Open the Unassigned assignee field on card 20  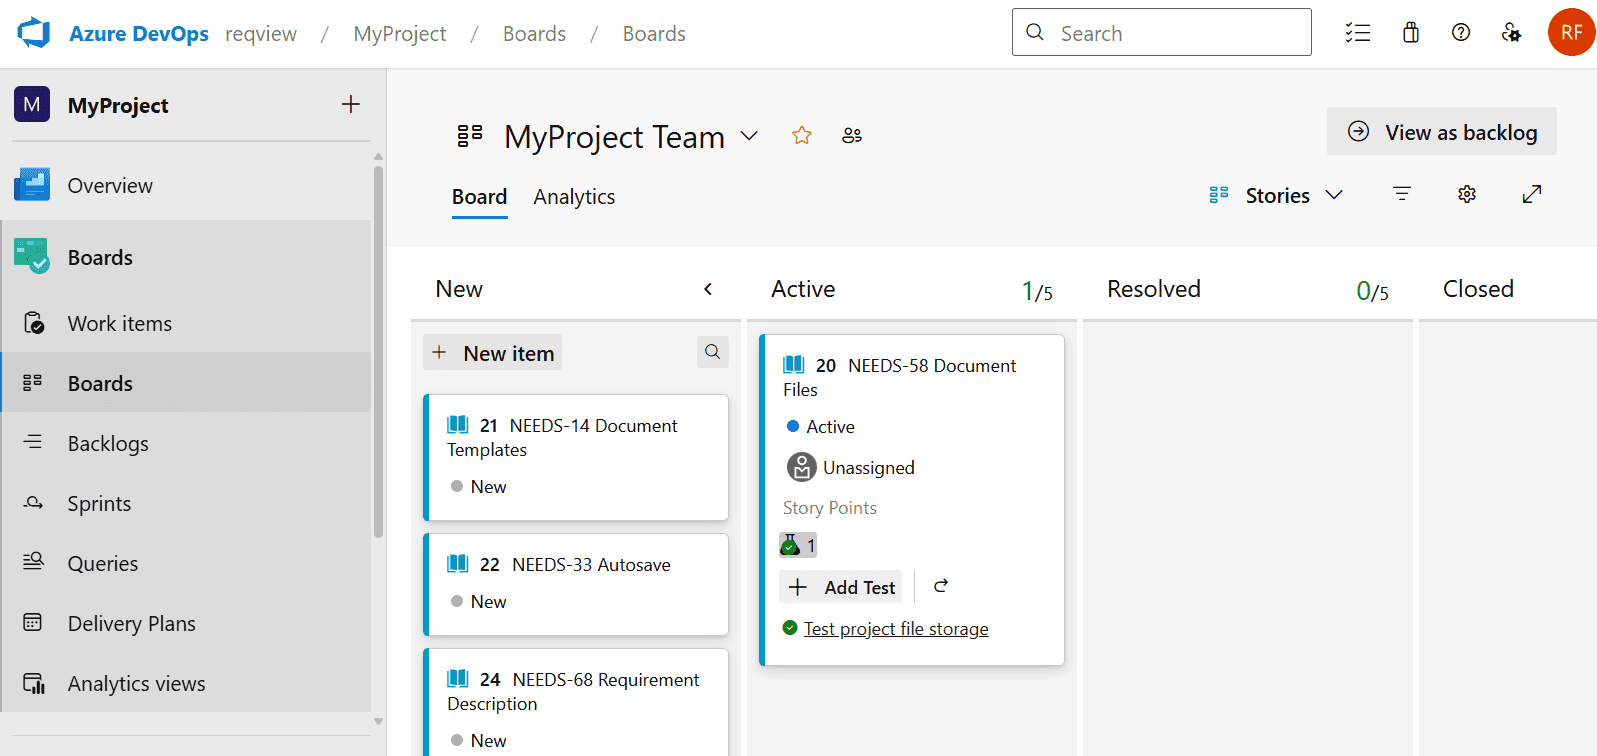coord(851,467)
